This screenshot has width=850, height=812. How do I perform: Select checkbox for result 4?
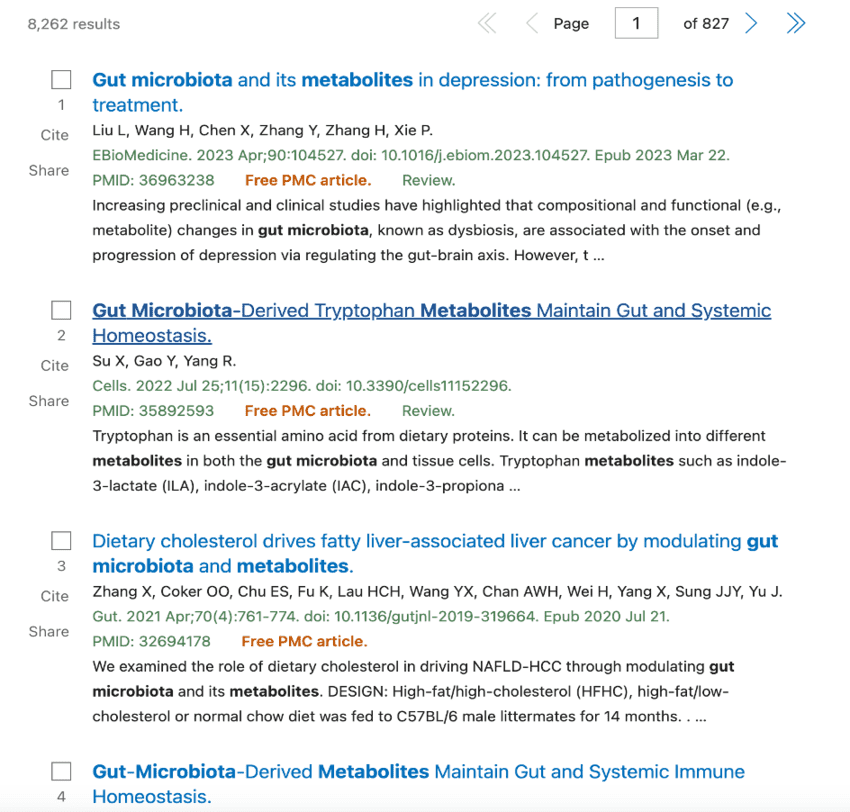[61, 771]
